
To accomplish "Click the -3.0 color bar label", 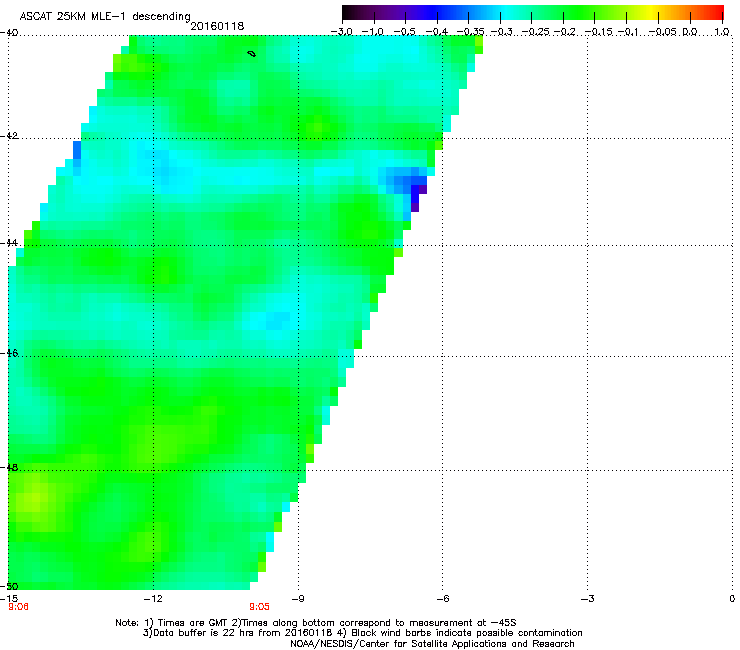I will [x=341, y=32].
